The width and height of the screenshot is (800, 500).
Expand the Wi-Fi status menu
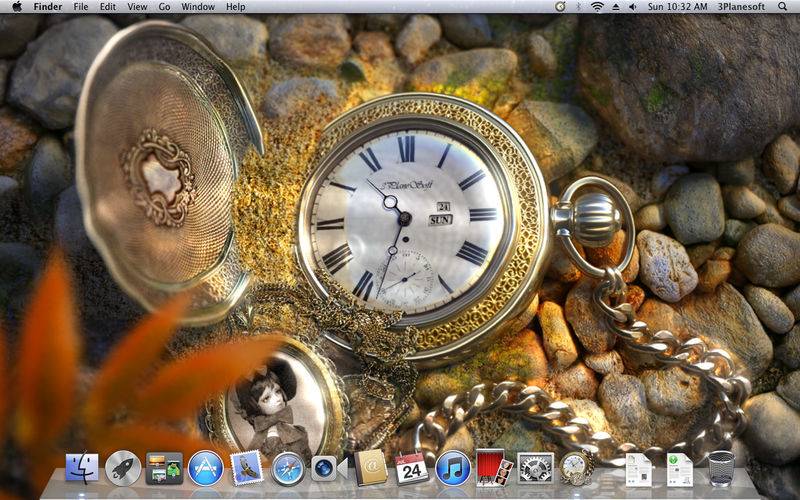597,7
